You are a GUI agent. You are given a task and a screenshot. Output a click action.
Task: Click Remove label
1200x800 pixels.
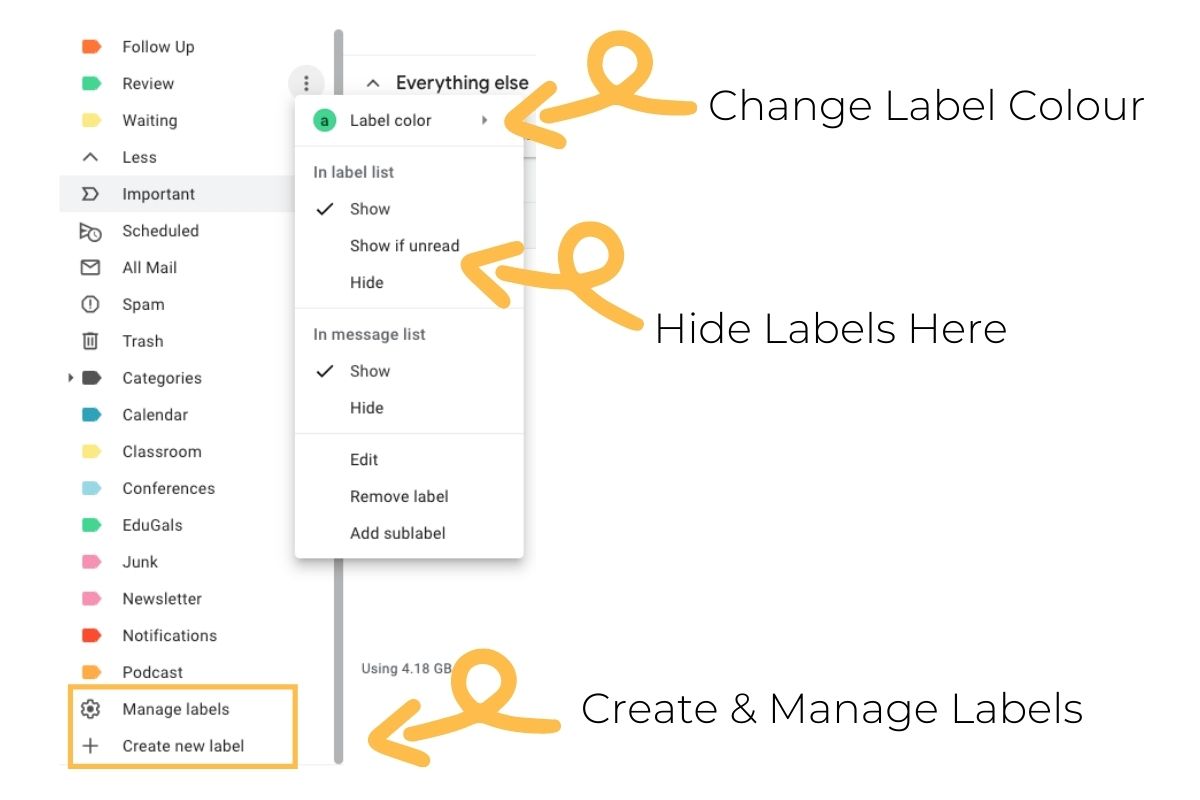pos(398,496)
